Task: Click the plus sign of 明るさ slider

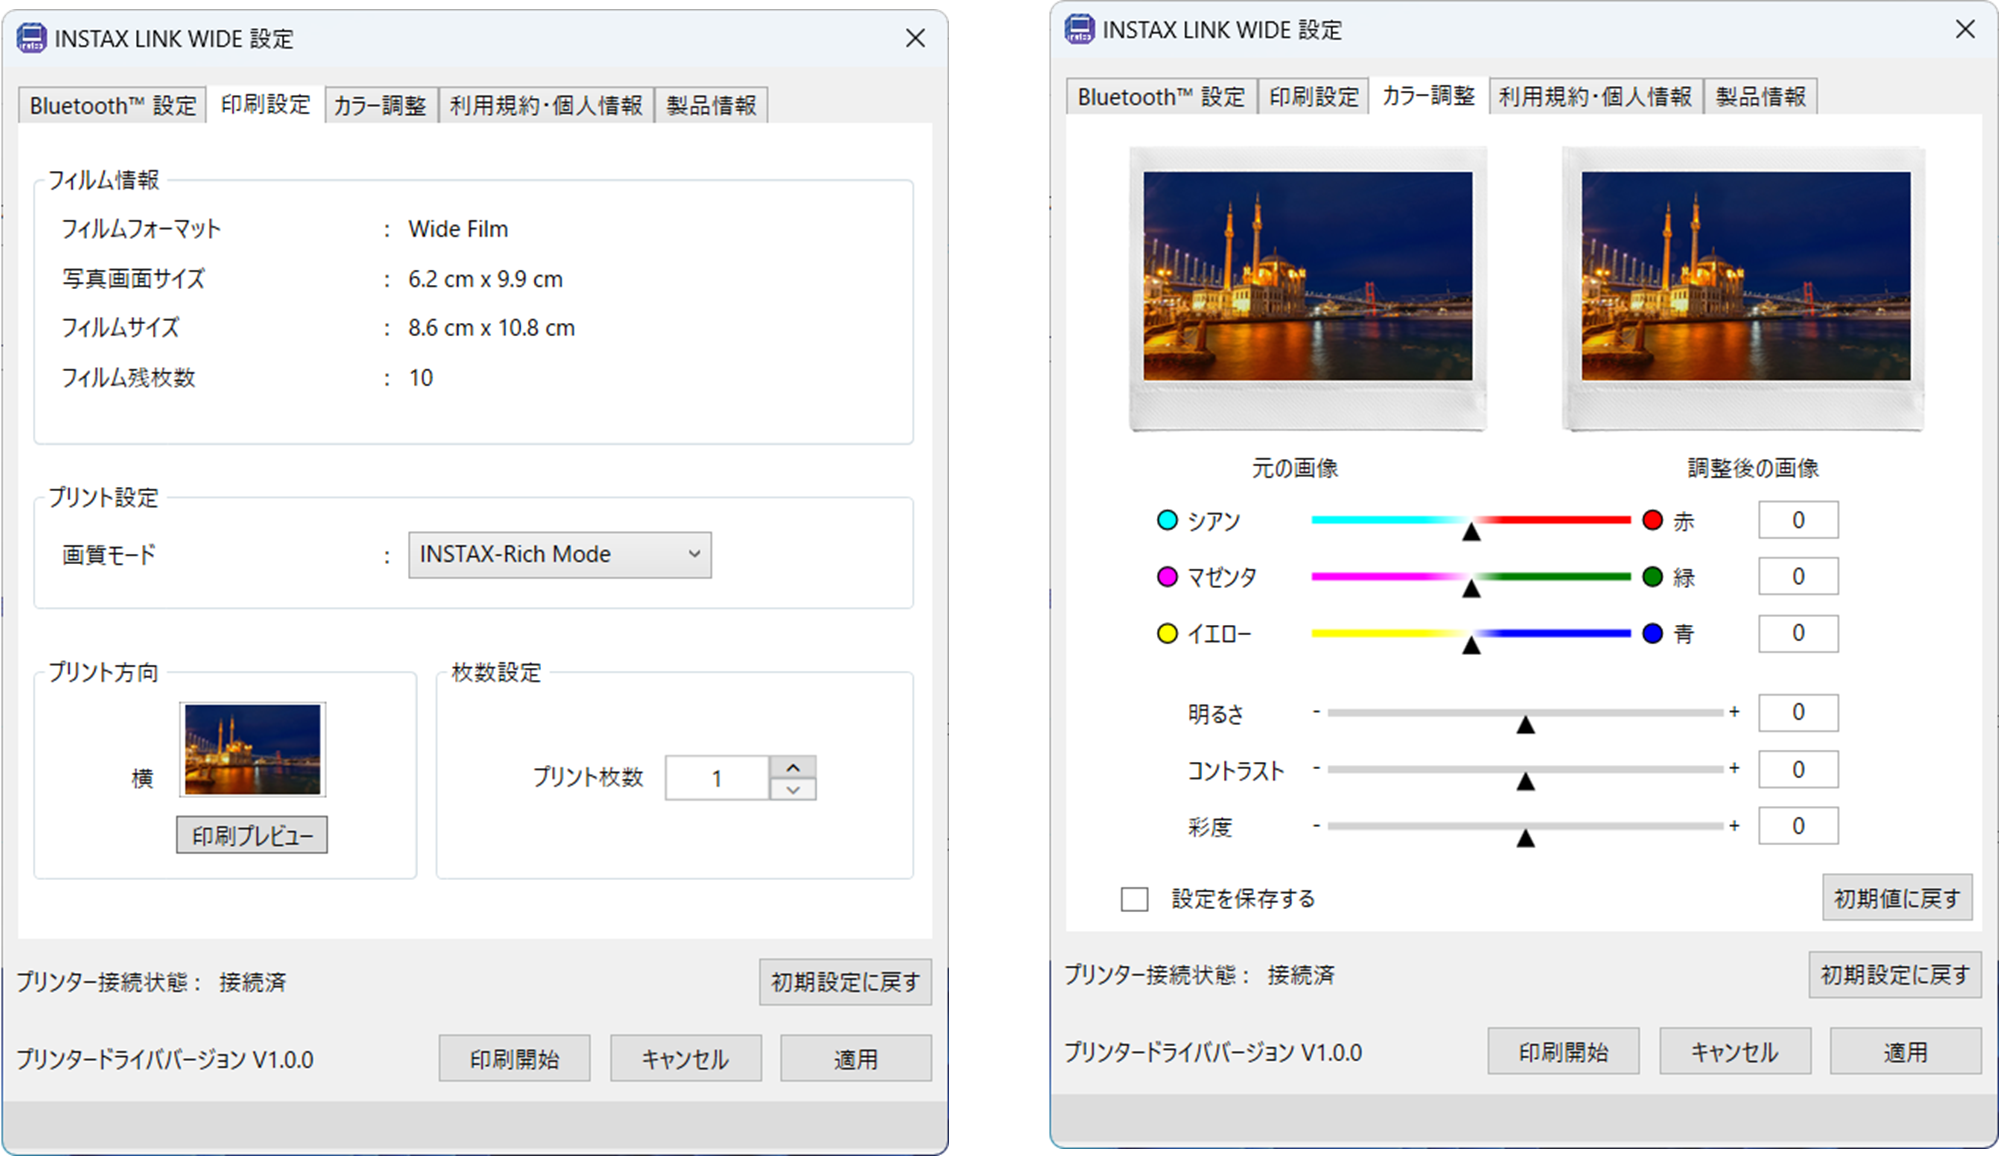Action: 1734,712
